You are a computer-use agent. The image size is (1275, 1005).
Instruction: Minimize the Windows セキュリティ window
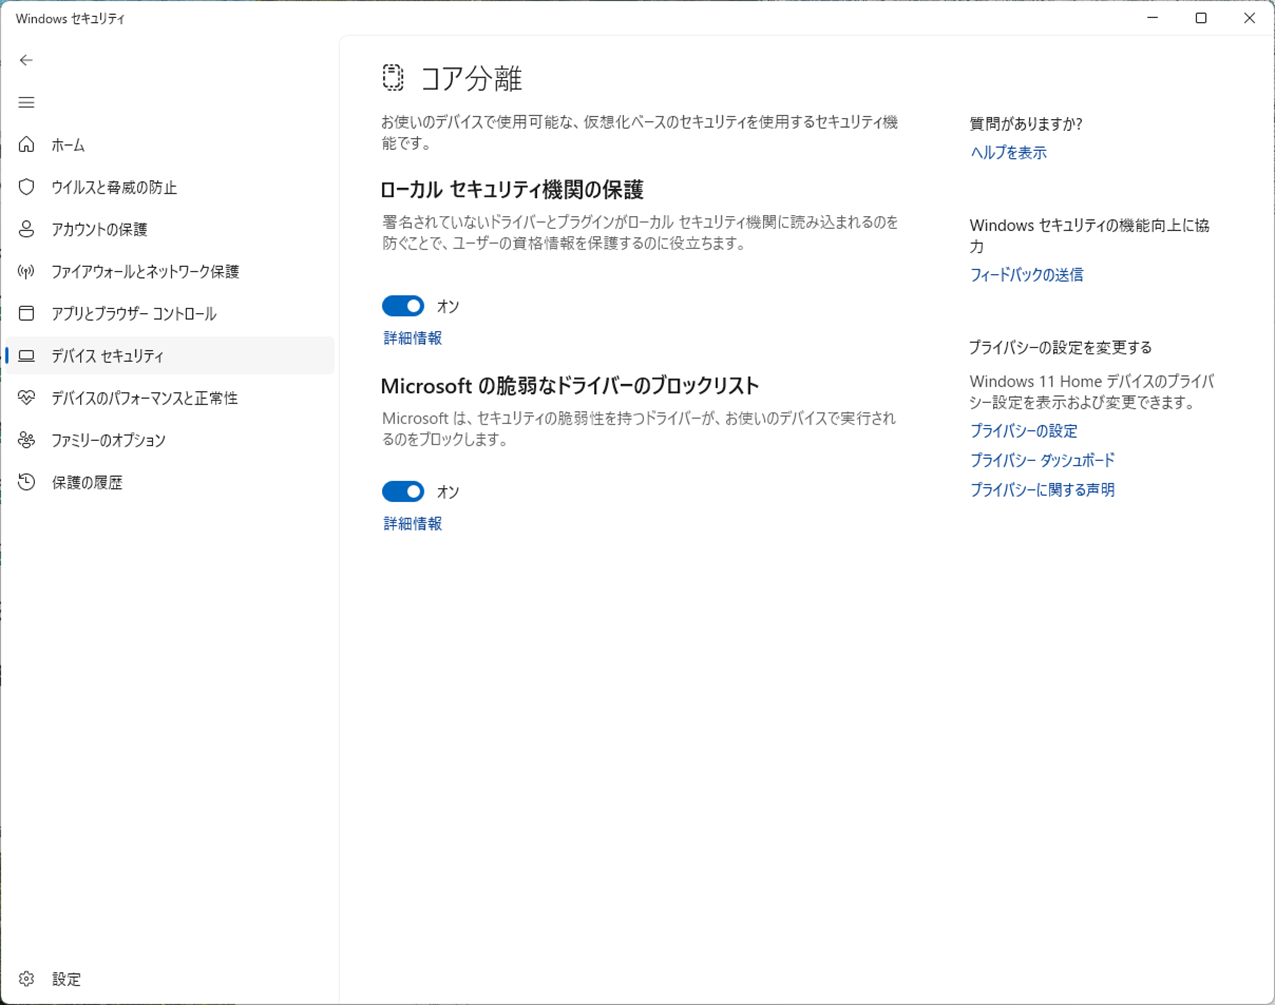[x=1153, y=18]
